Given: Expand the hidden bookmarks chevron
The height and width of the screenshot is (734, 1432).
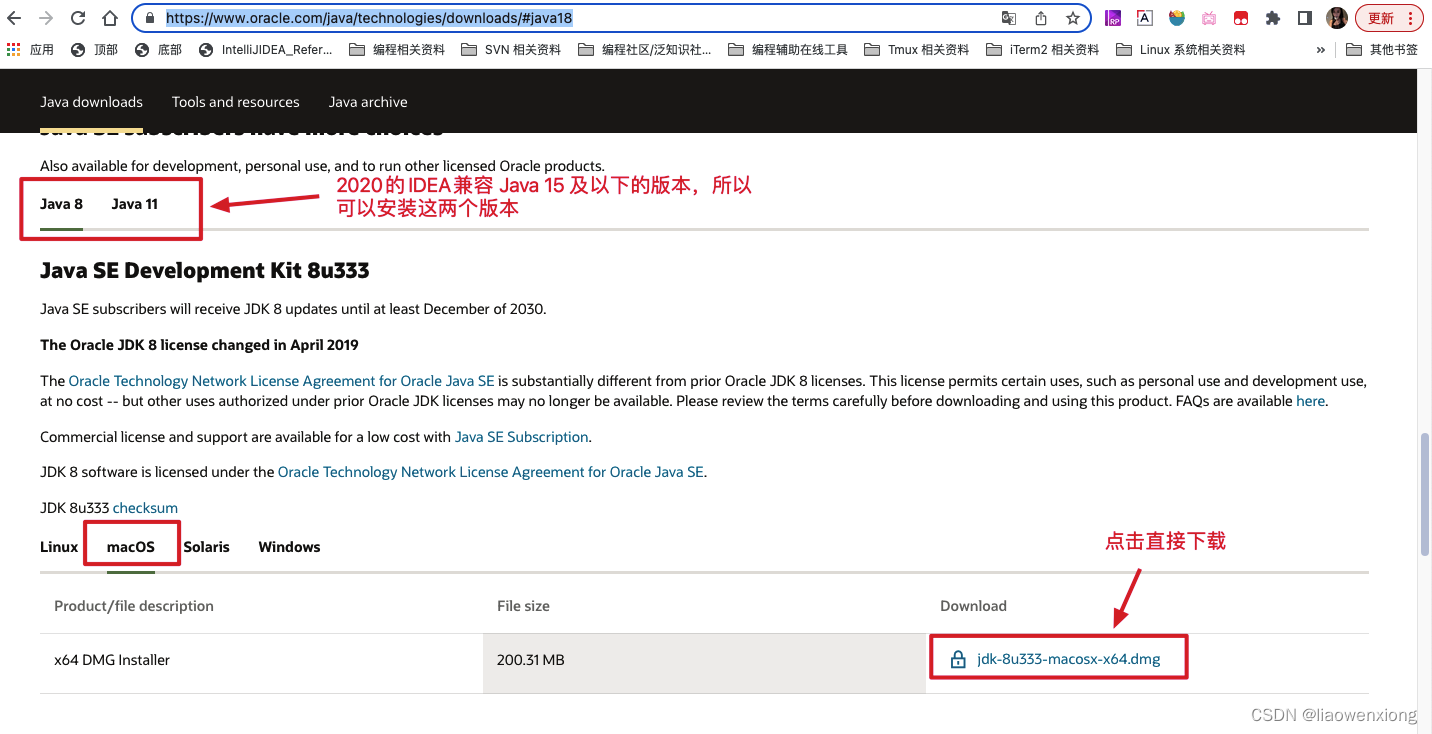Looking at the screenshot, I should (1322, 48).
